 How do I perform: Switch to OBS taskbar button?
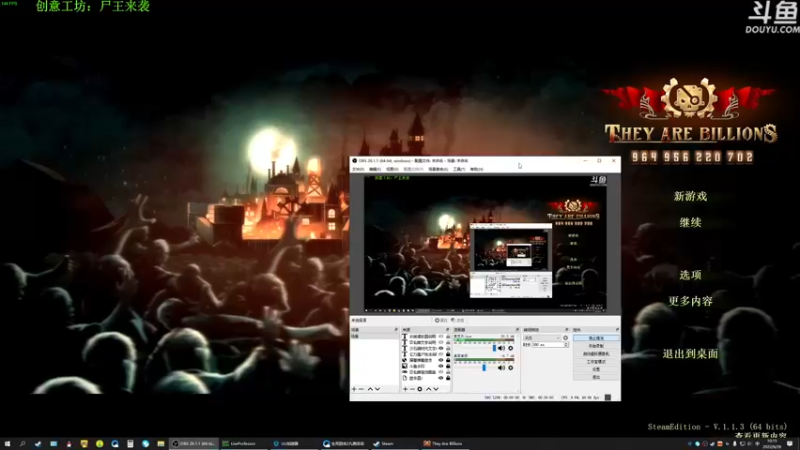tap(194, 444)
